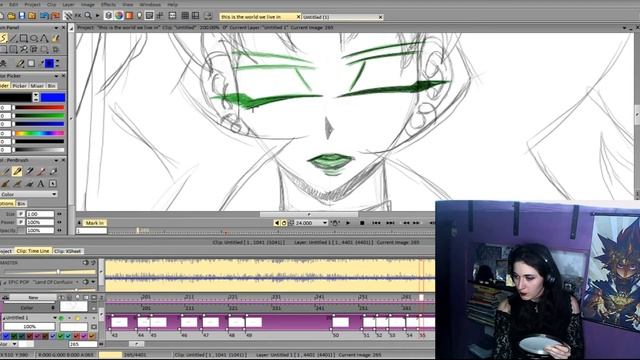Toggle Untitled 1 layer green display light
This screenshot has height=360, width=640.
61,318
